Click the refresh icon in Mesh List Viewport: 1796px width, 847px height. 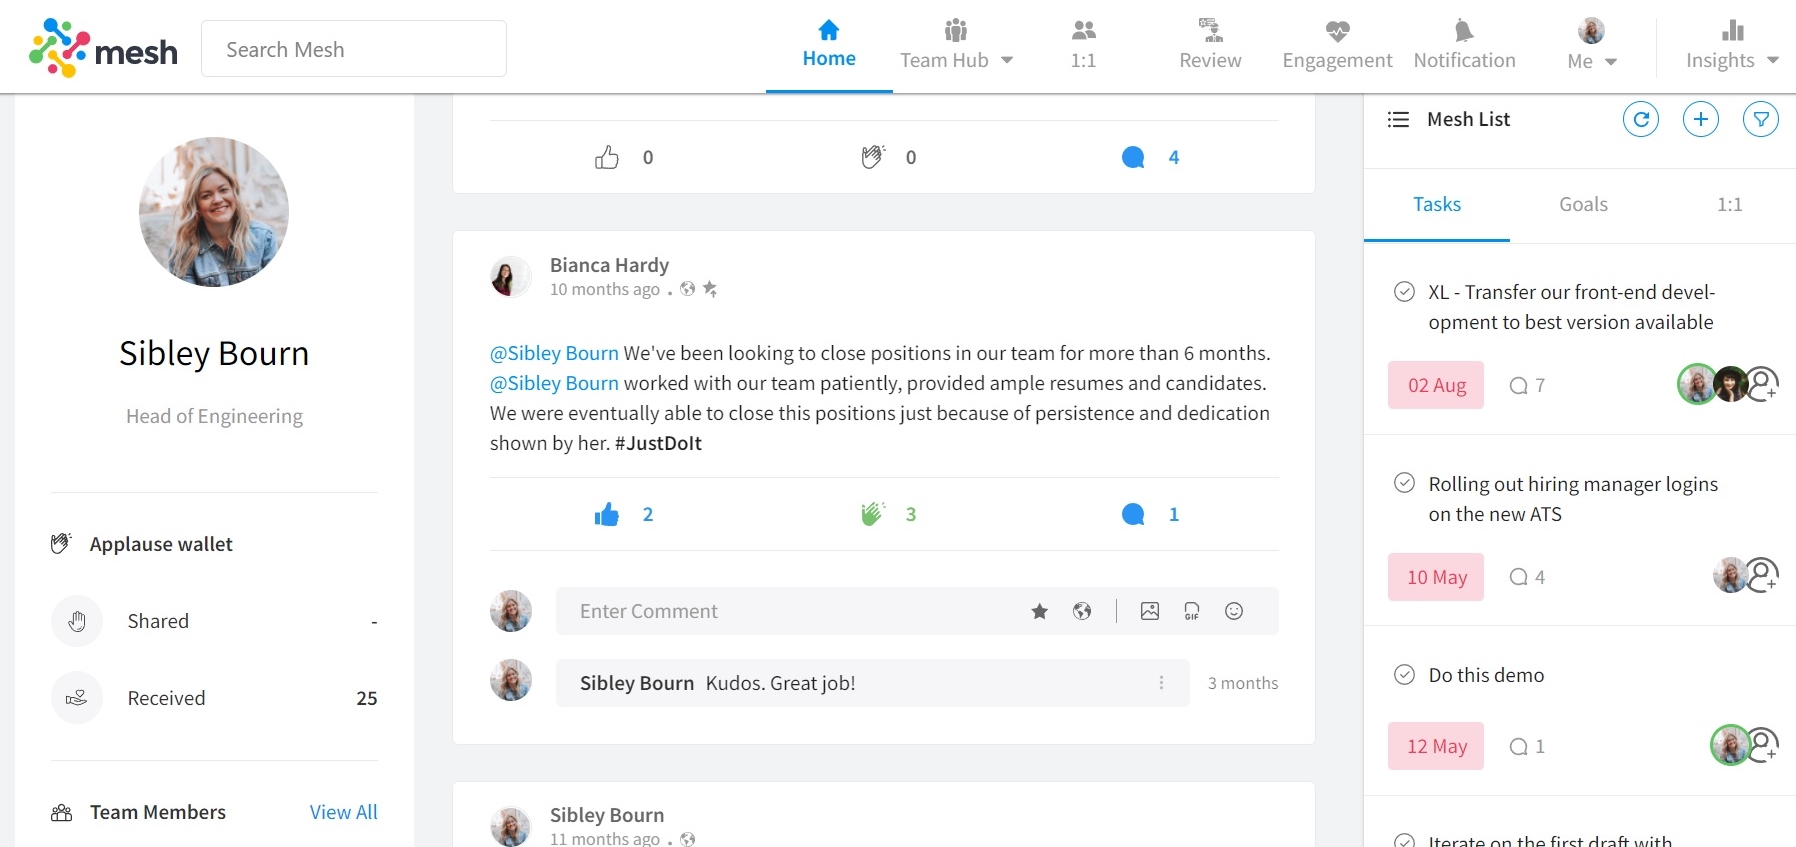[1640, 120]
